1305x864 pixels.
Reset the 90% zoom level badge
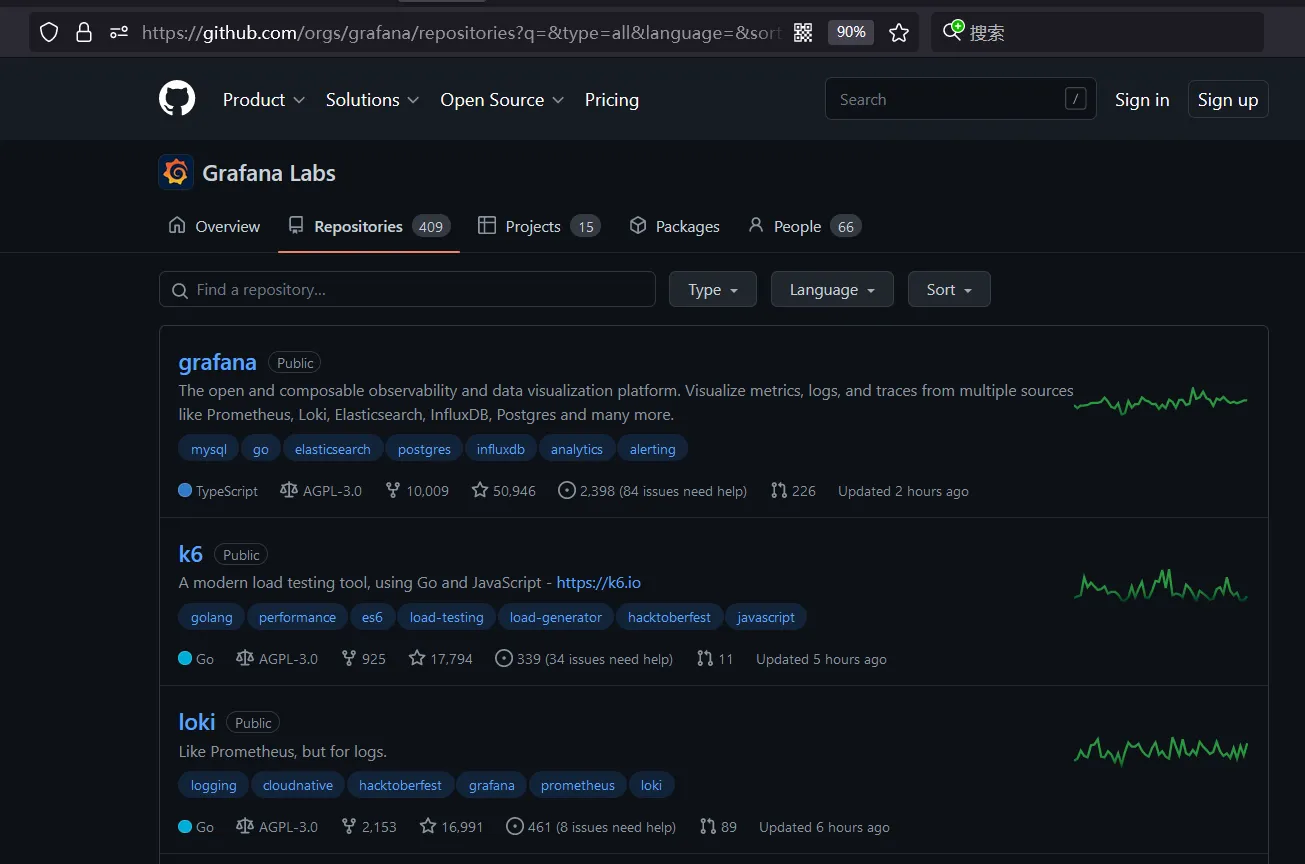coord(851,32)
